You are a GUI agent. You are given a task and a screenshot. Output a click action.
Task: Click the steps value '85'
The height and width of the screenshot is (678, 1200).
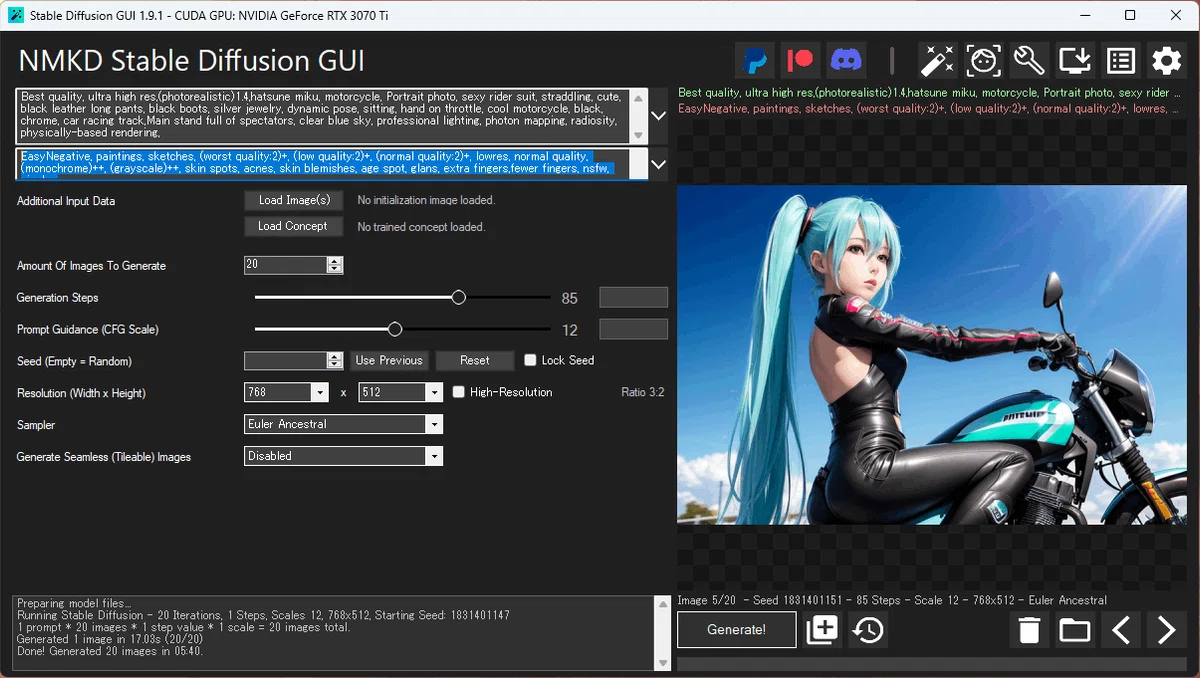tap(570, 298)
